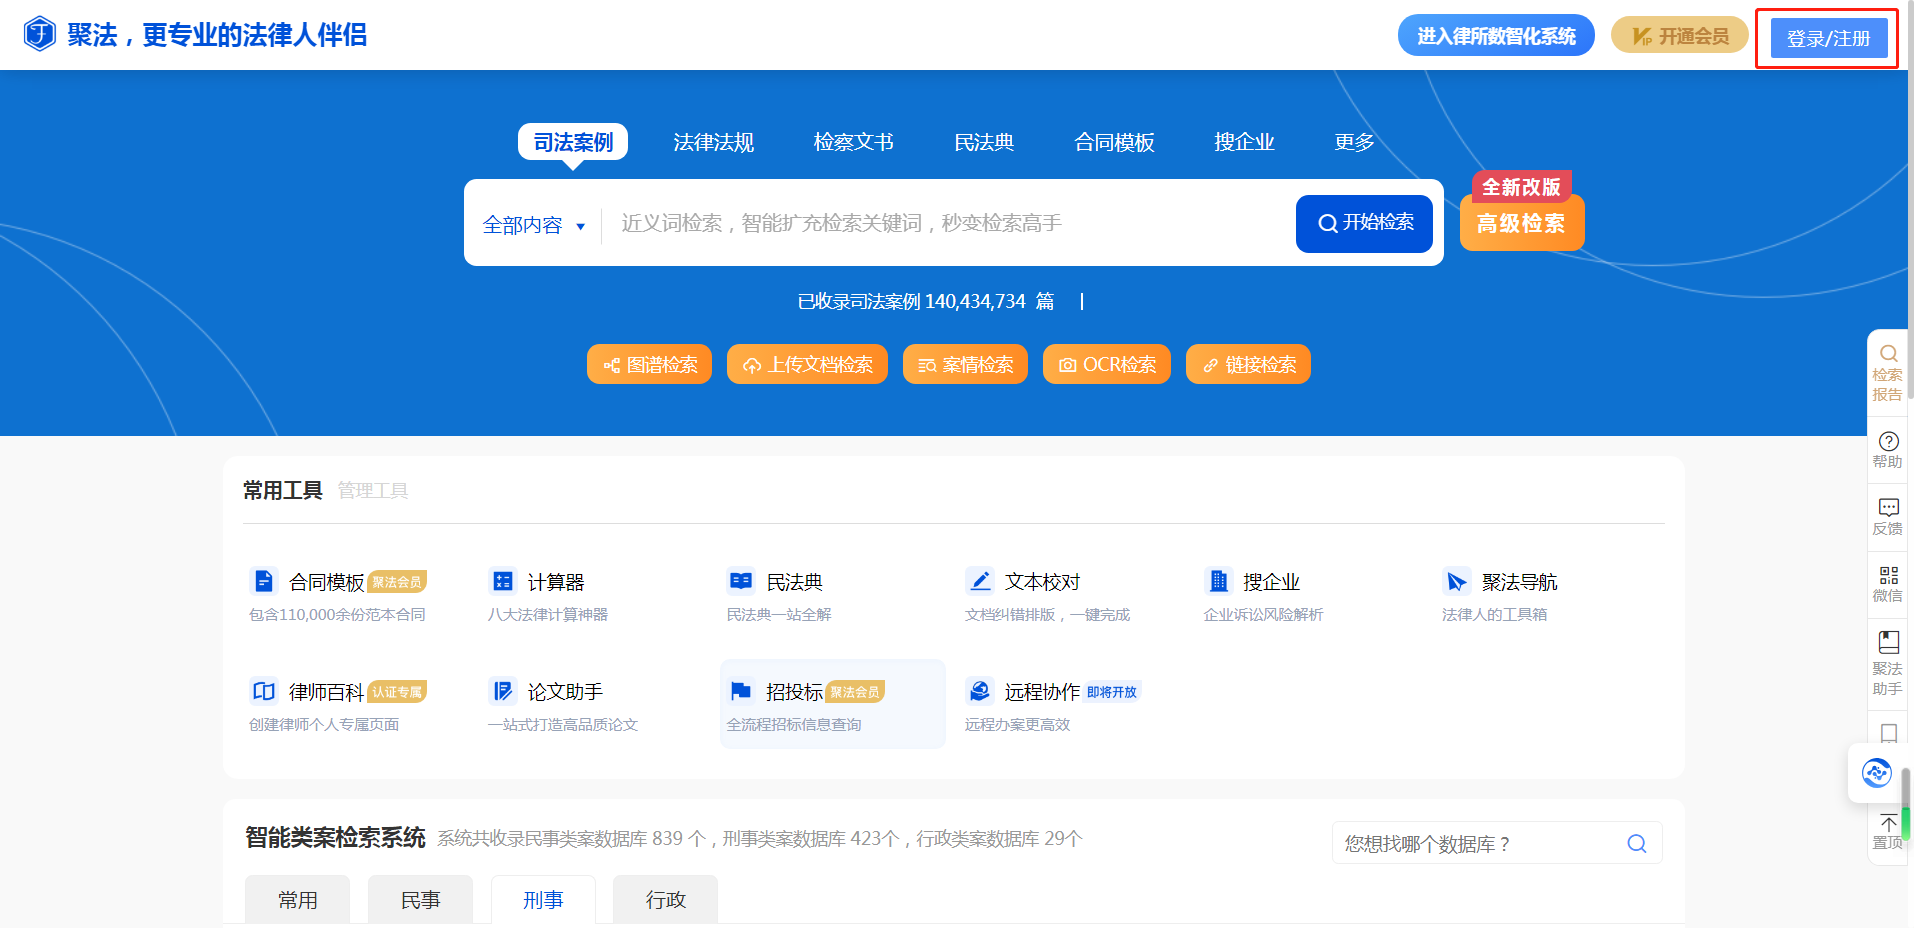Click the 论文助手 icon
Image resolution: width=1914 pixels, height=928 pixels.
coord(502,691)
